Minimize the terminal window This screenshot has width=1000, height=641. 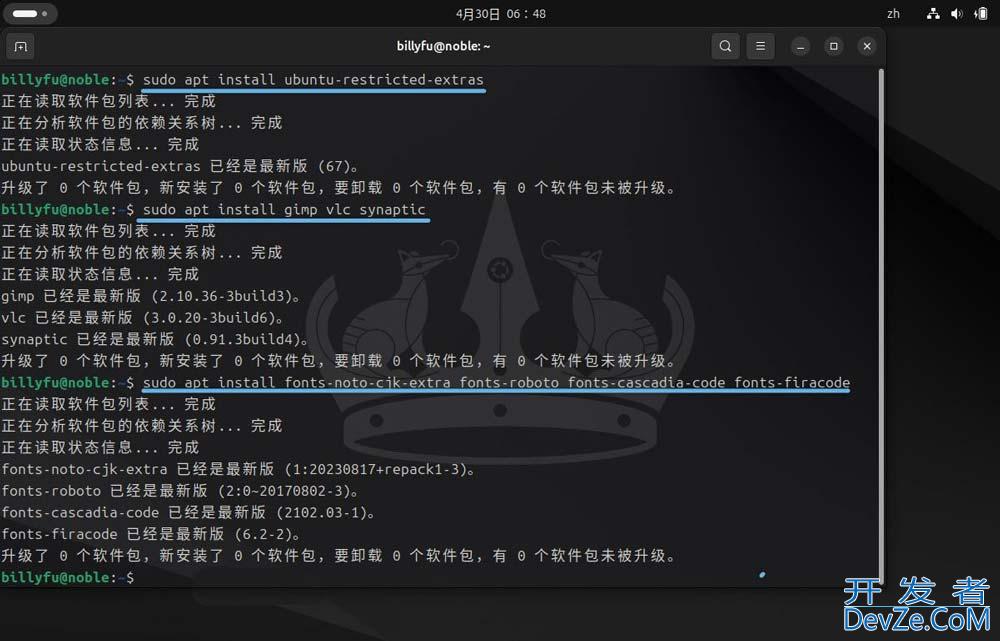tap(800, 46)
